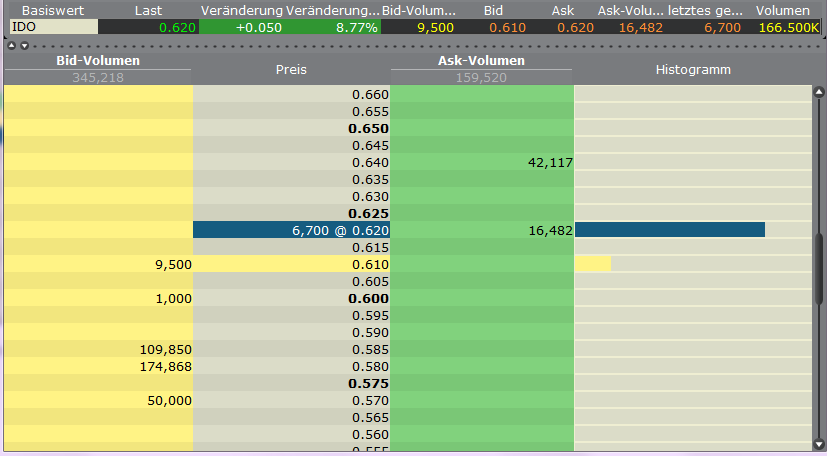Click the 0.565 price level
This screenshot has width=827, height=456.
click(x=370, y=417)
